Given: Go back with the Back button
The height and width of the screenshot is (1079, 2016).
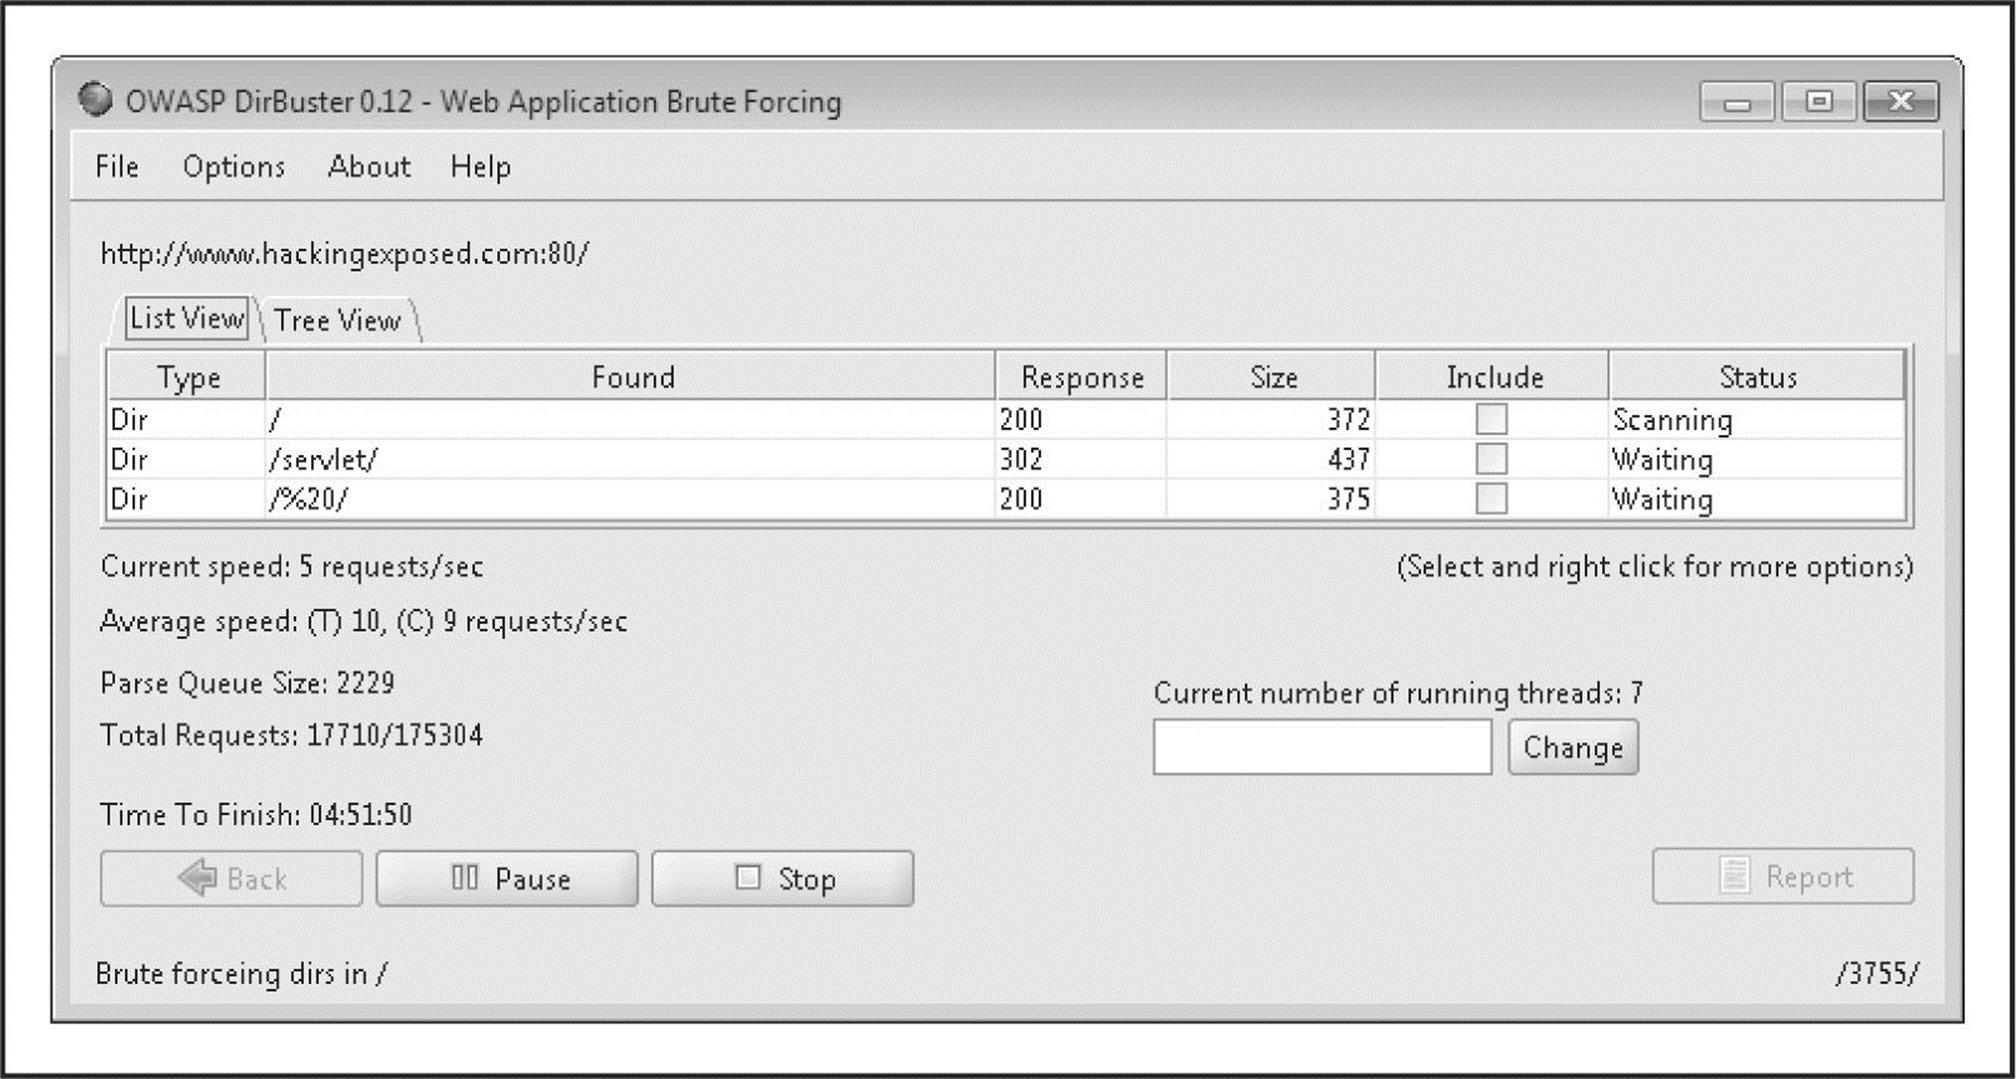Looking at the screenshot, I should 231,878.
